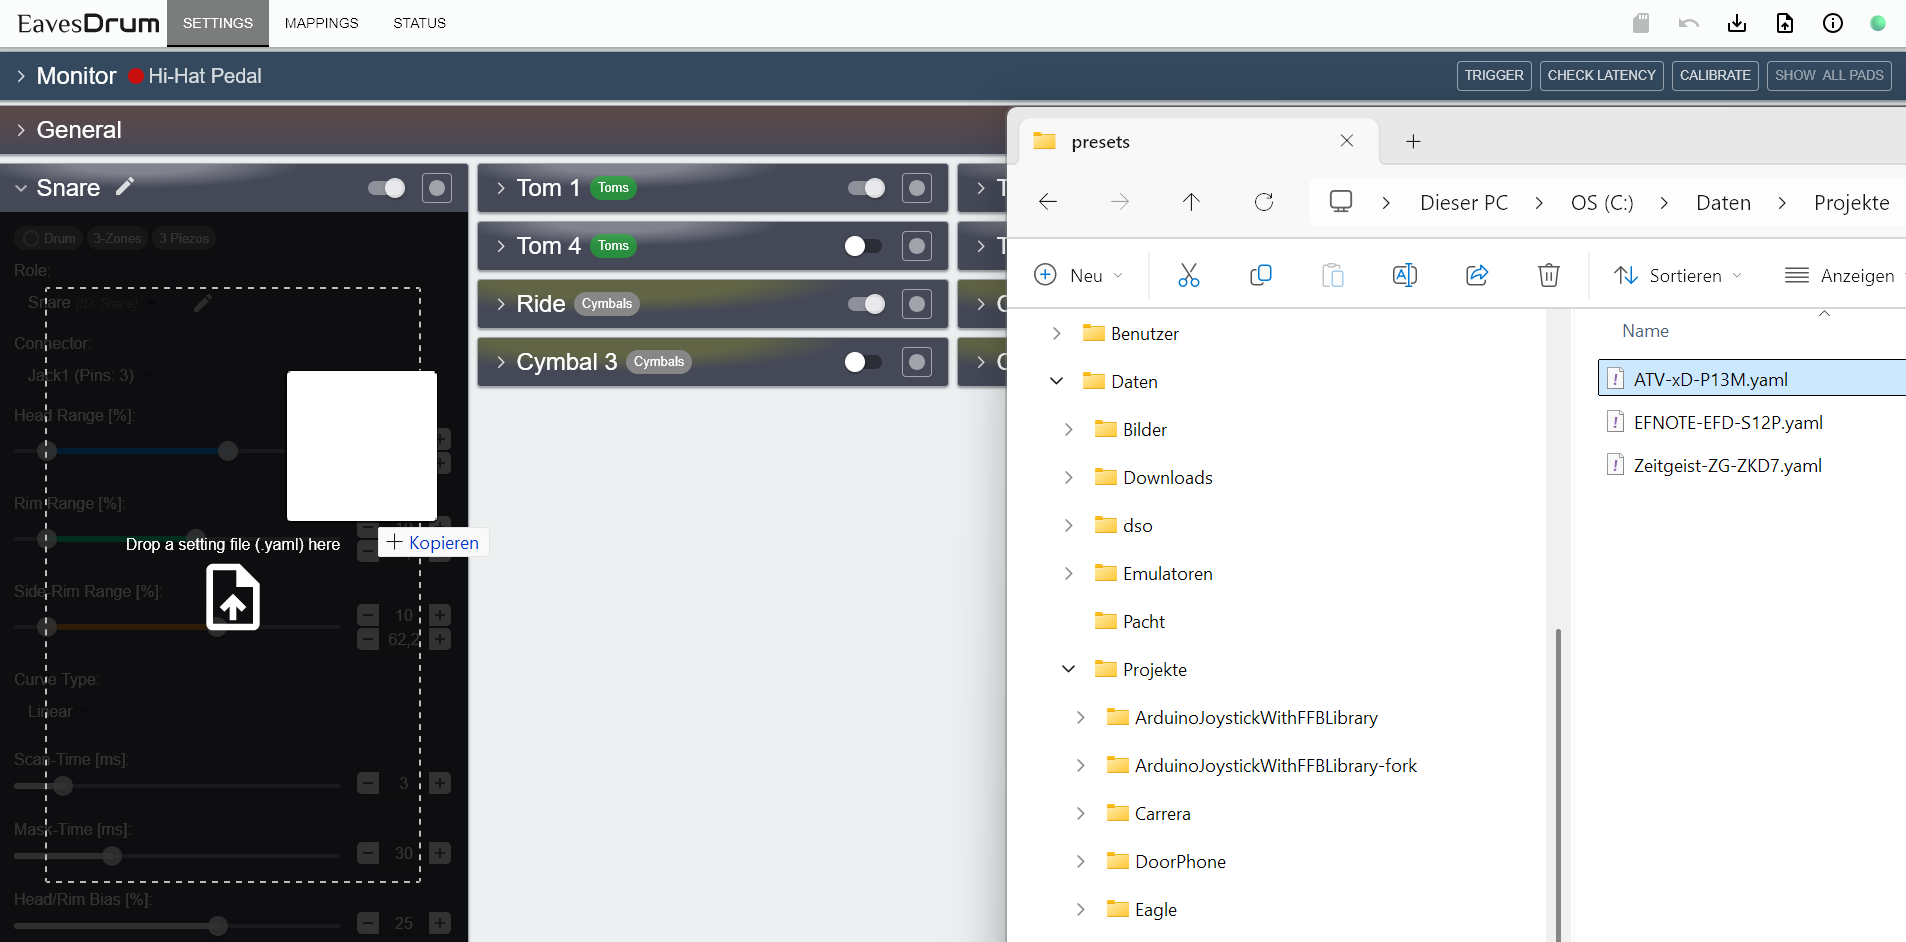Screen dimensions: 1906x942
Task: Select the EFNOTE-EFD-S12P.yaml file
Action: point(1727,422)
